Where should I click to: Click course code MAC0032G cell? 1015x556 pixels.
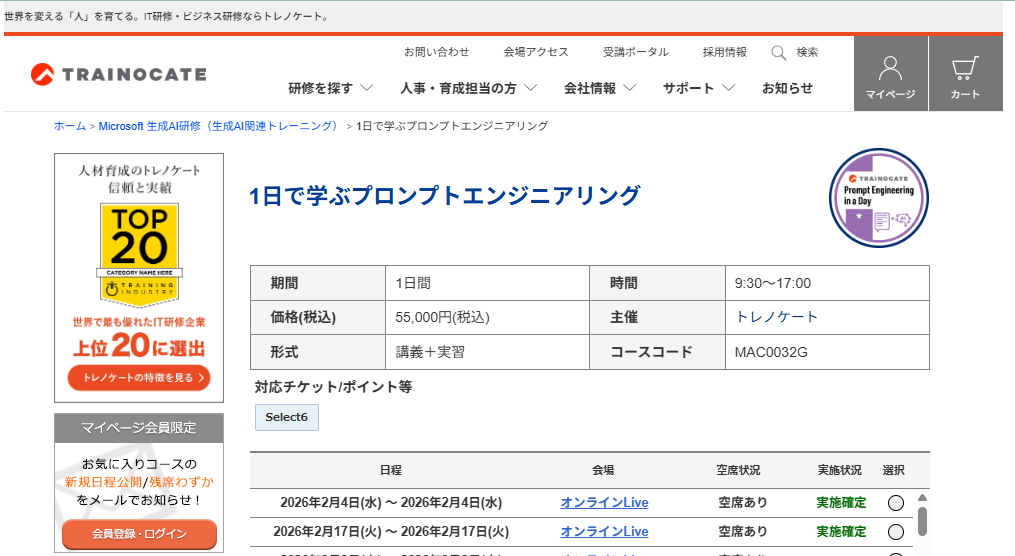click(827, 352)
